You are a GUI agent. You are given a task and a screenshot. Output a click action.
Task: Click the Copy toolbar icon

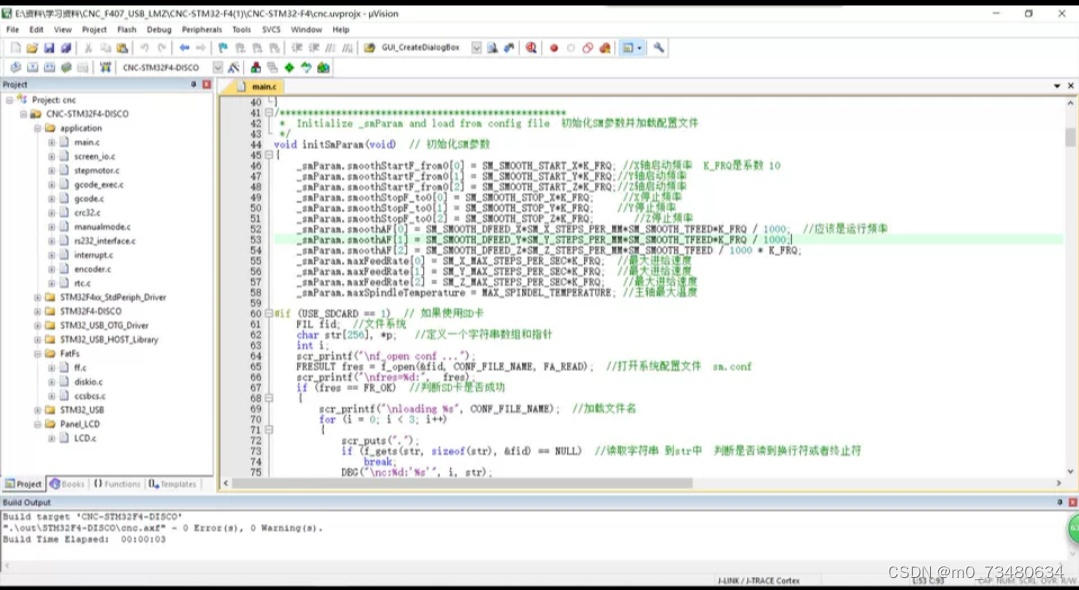click(x=105, y=48)
